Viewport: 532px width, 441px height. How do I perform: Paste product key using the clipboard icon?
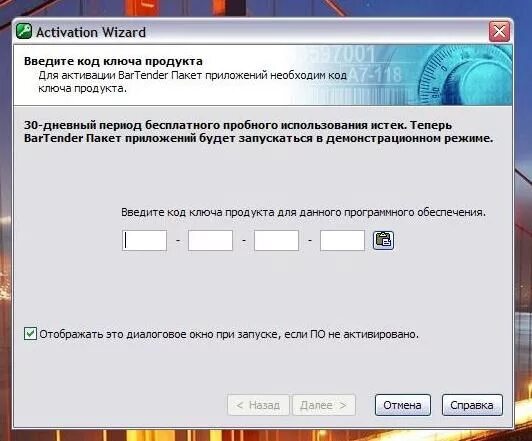tap(383, 240)
